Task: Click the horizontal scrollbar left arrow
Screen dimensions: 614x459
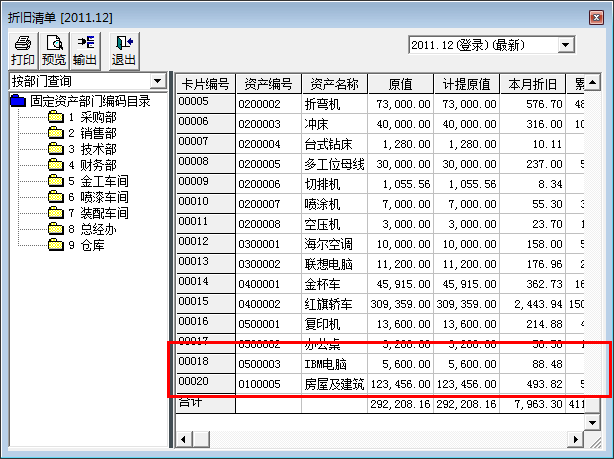Action: [x=184, y=439]
